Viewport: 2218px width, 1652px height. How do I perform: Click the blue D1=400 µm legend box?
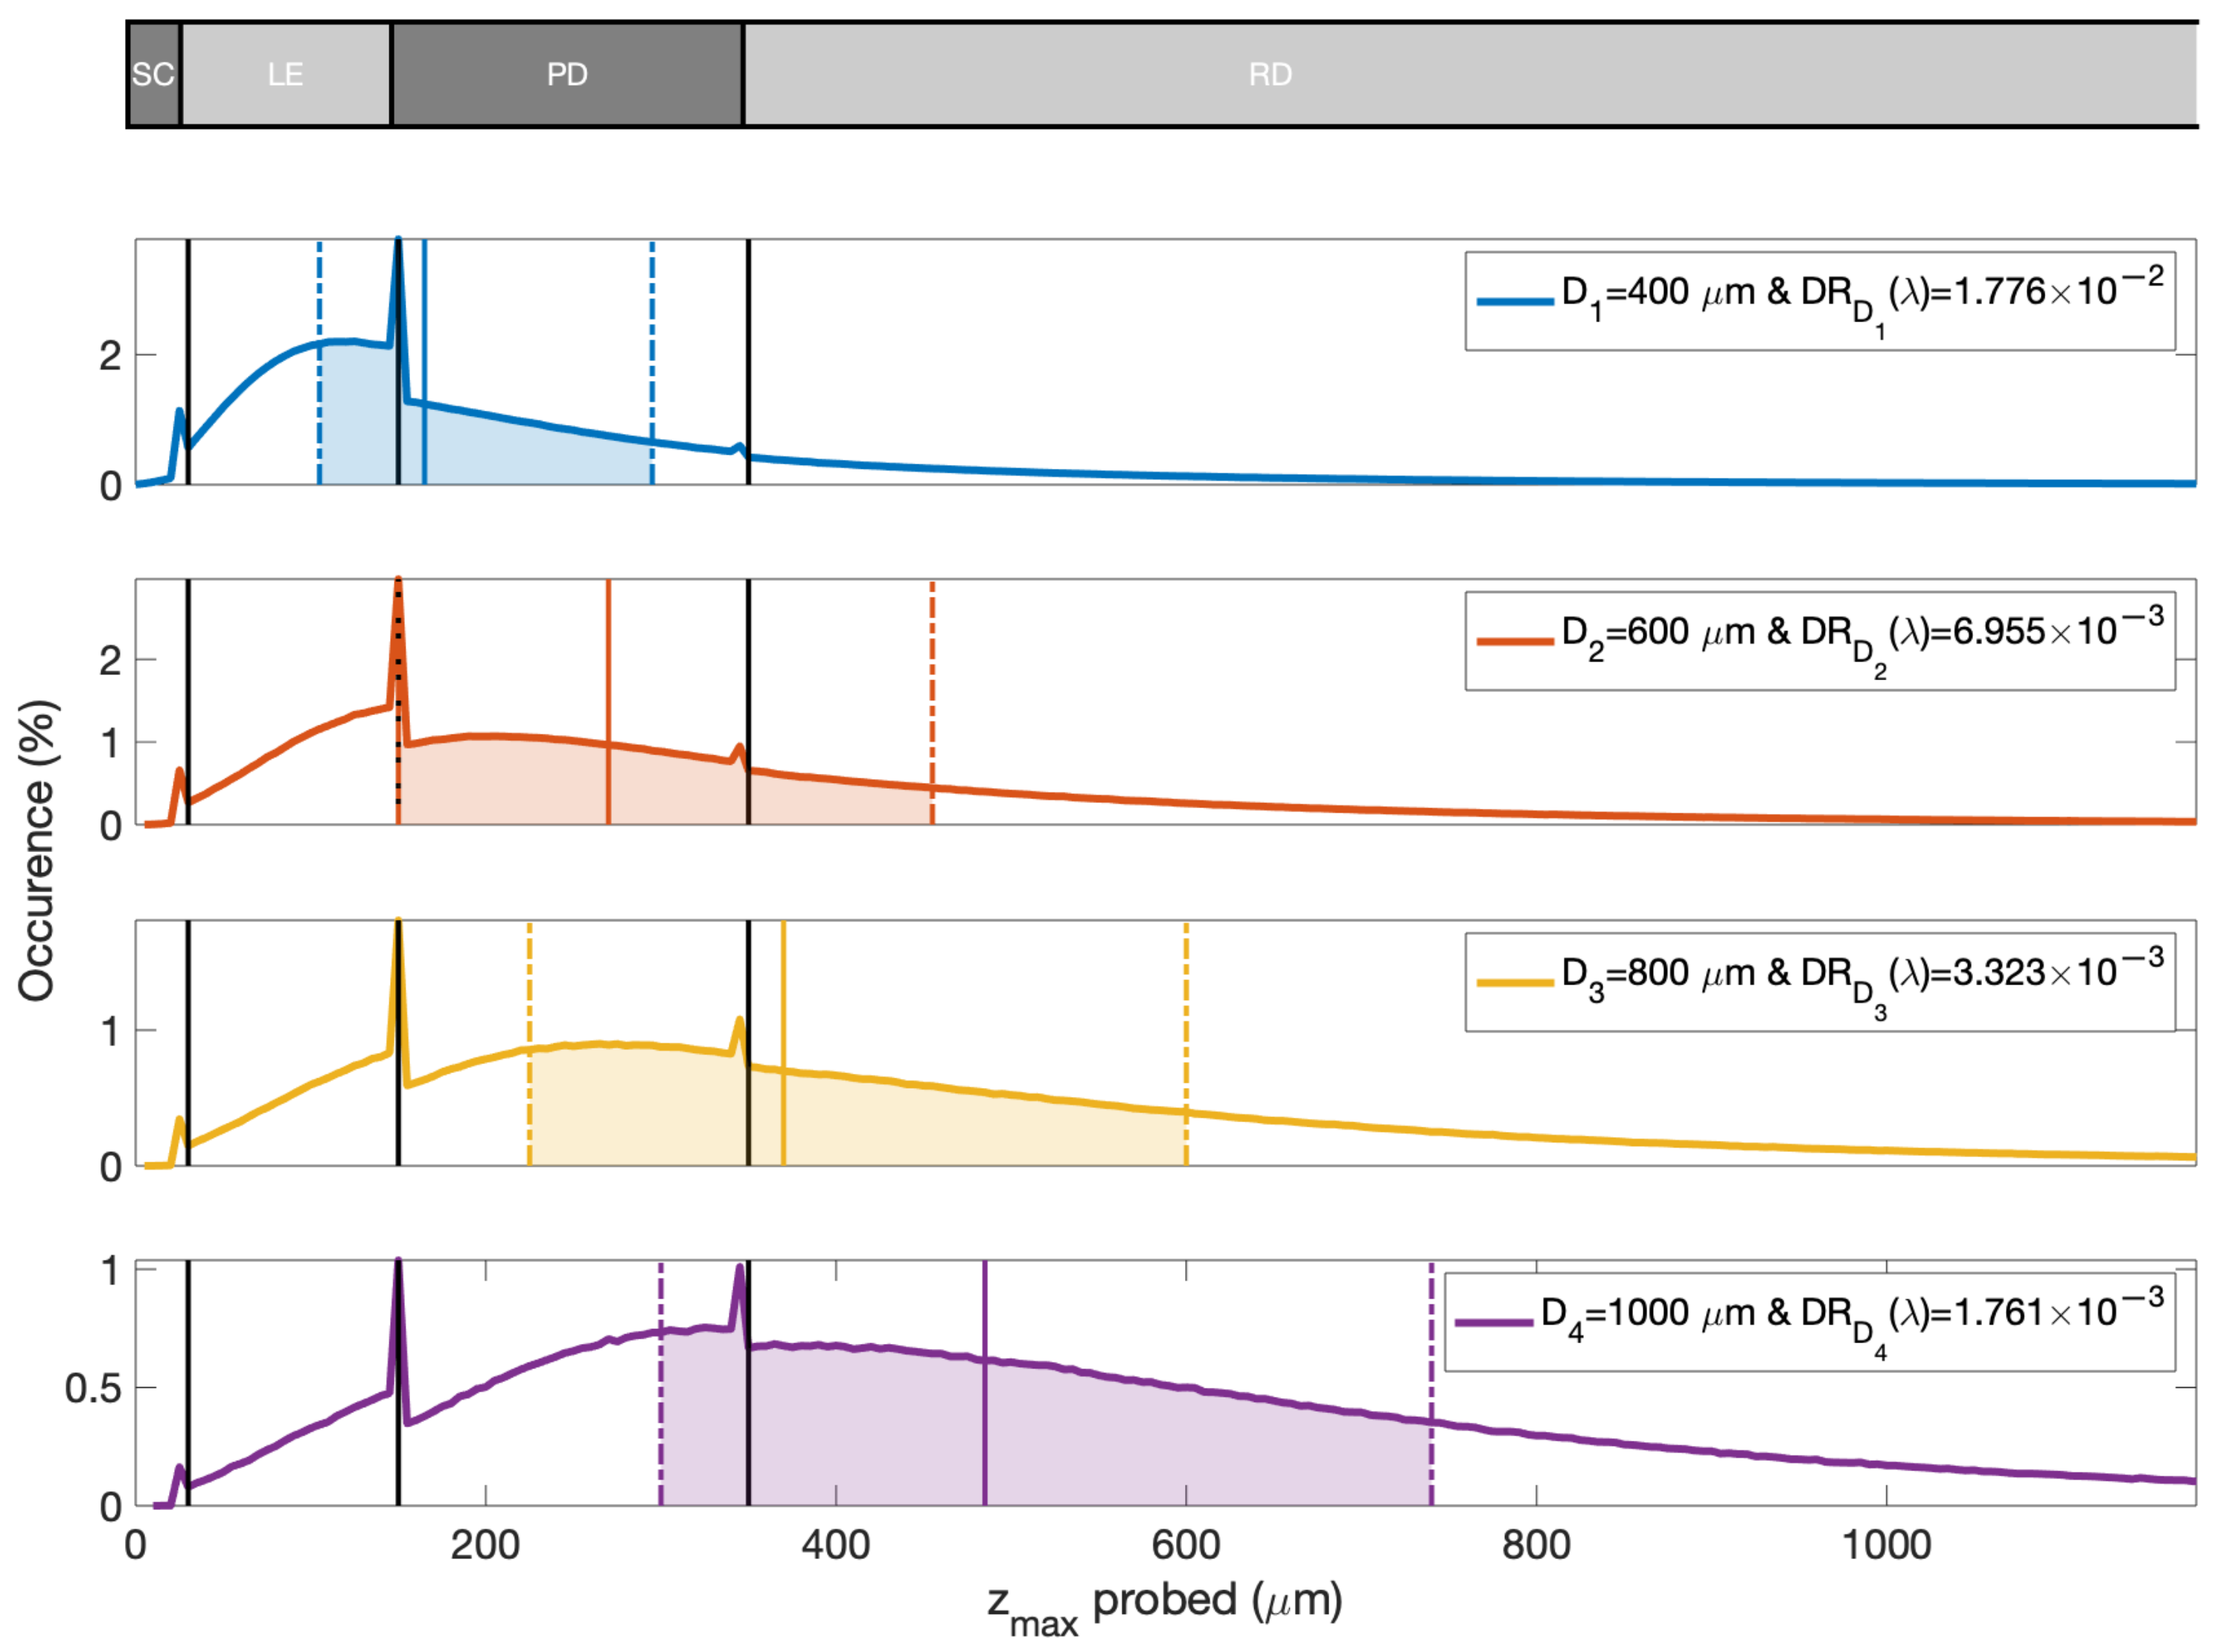(x=1819, y=301)
